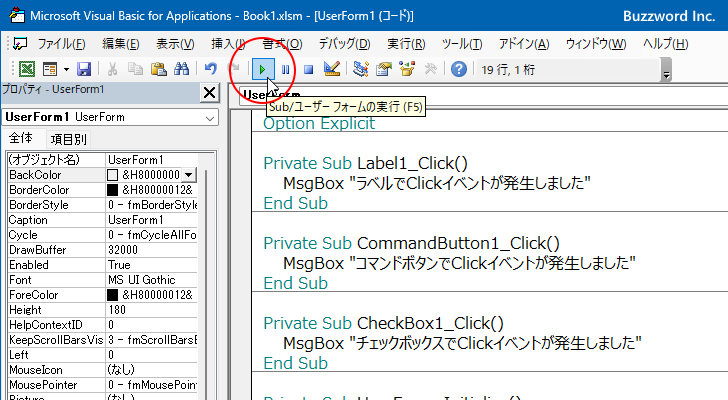The width and height of the screenshot is (728, 400).
Task: Select the BorderStyle property row
Action: coord(102,205)
